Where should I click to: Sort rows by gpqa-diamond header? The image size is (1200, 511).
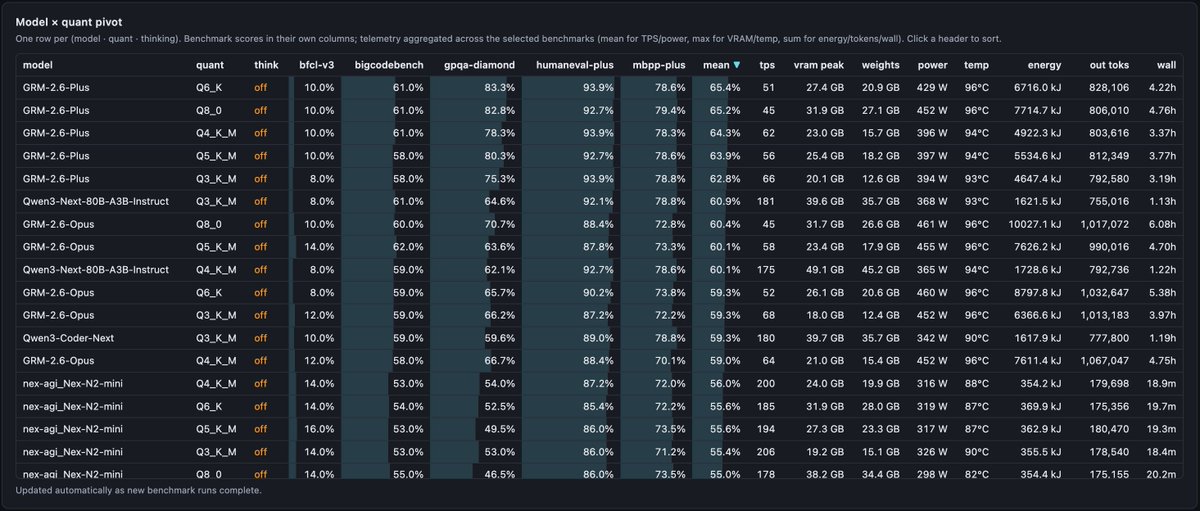coord(479,65)
